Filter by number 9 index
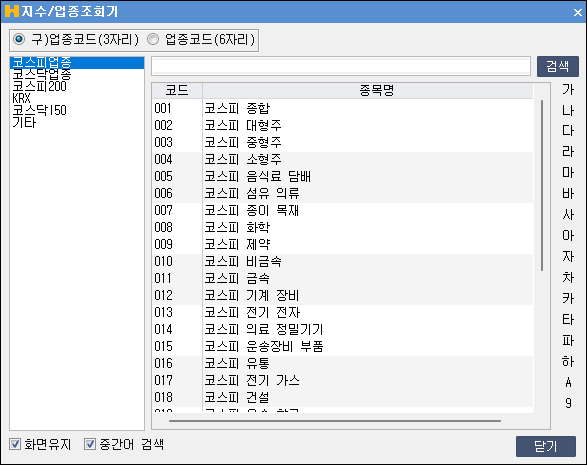The width and height of the screenshot is (587, 465). 568,403
